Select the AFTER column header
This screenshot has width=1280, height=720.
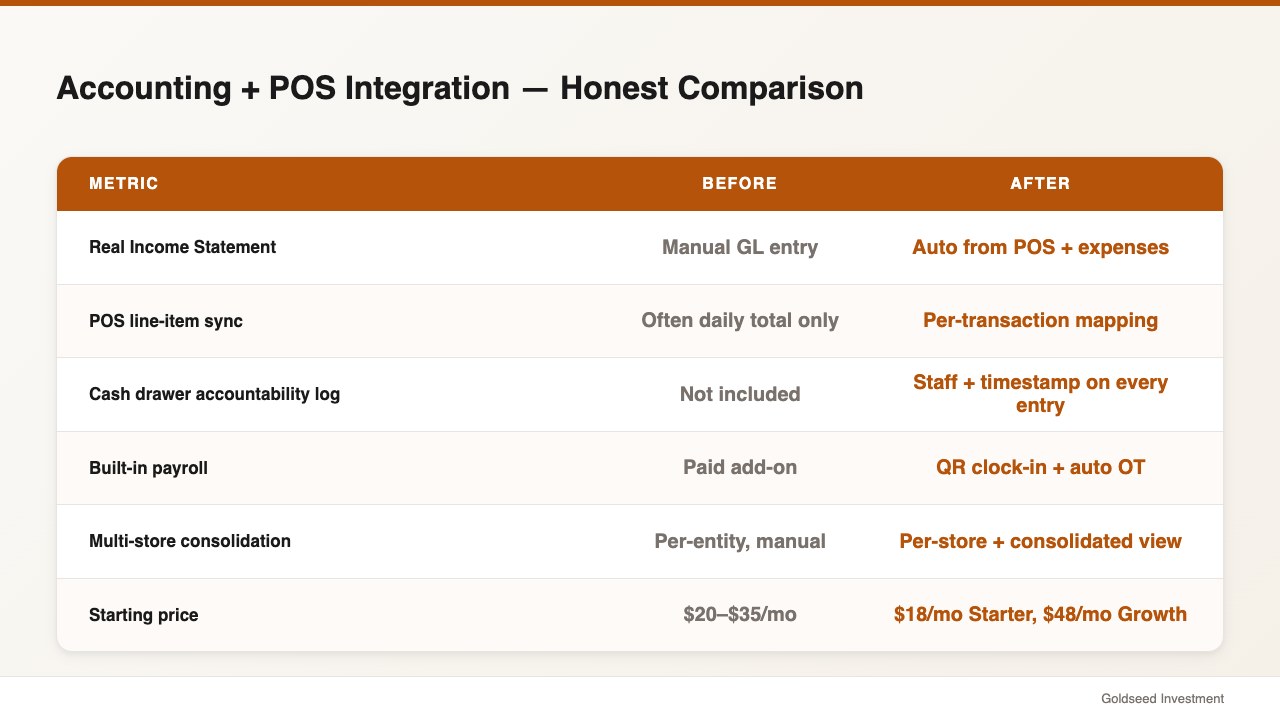[x=1040, y=184]
